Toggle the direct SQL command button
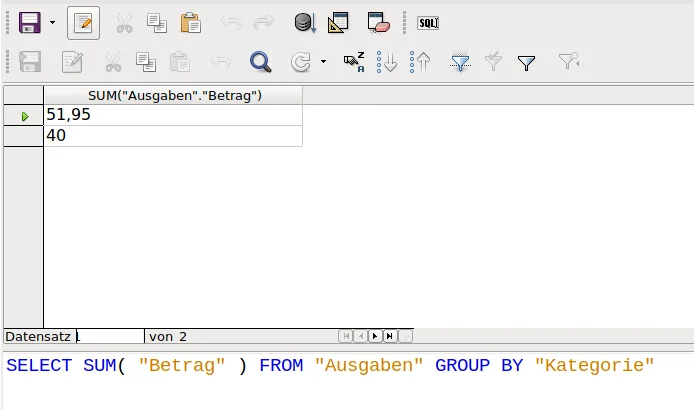Screen dimensions: 694x410 pyautogui.click(x=428, y=23)
